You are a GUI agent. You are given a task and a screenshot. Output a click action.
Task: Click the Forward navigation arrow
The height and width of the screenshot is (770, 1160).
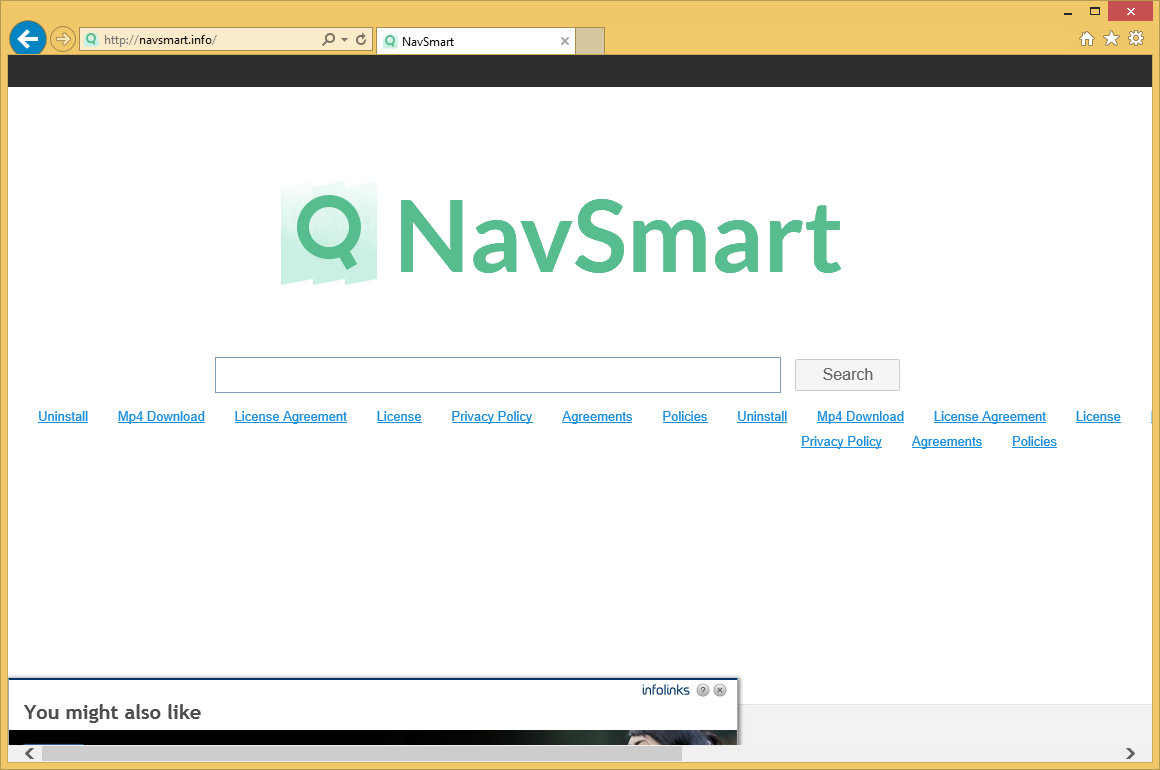[x=62, y=38]
